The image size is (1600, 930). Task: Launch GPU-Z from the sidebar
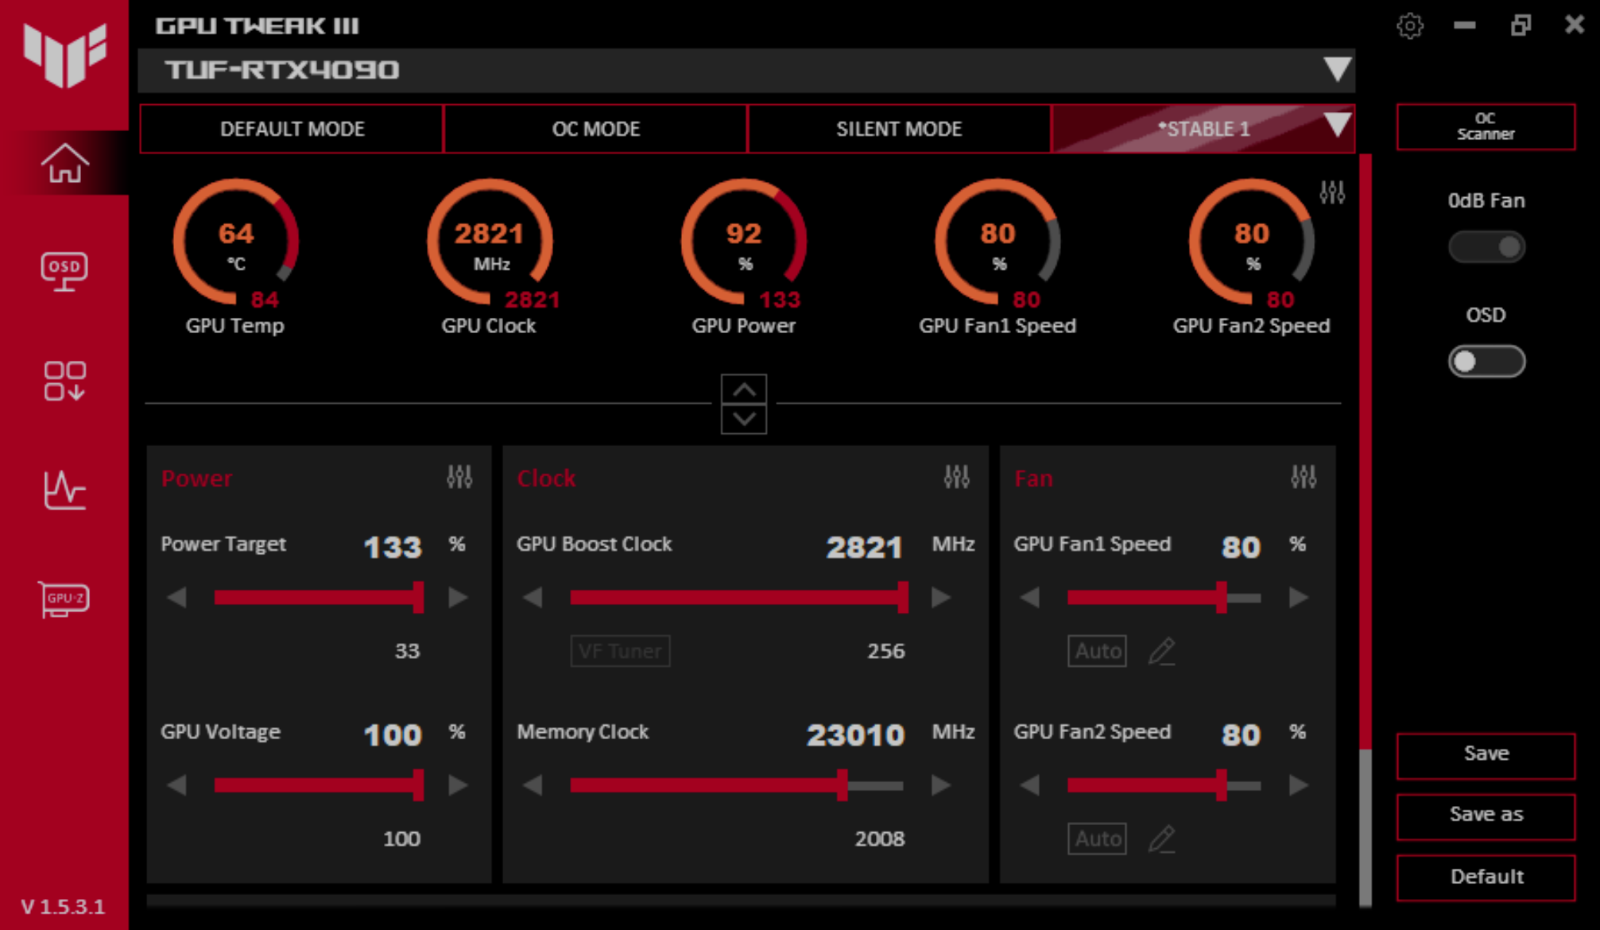(x=64, y=599)
